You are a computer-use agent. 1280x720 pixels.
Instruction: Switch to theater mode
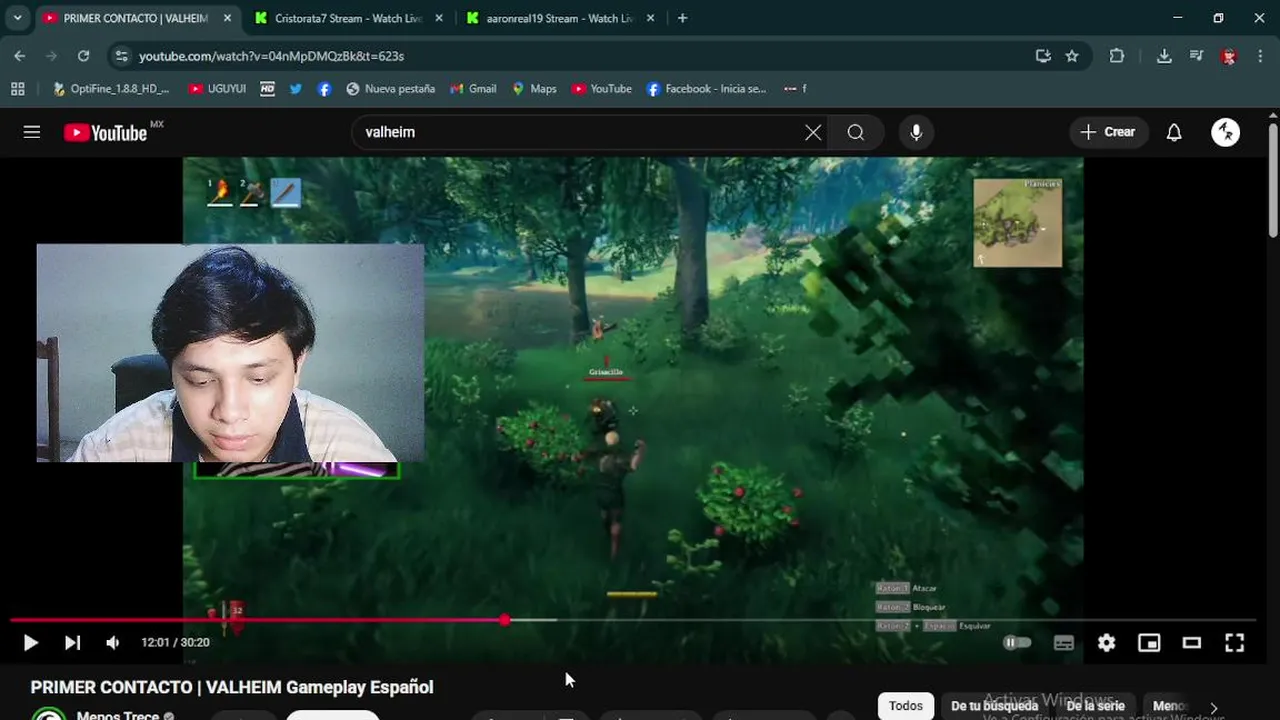point(1191,643)
